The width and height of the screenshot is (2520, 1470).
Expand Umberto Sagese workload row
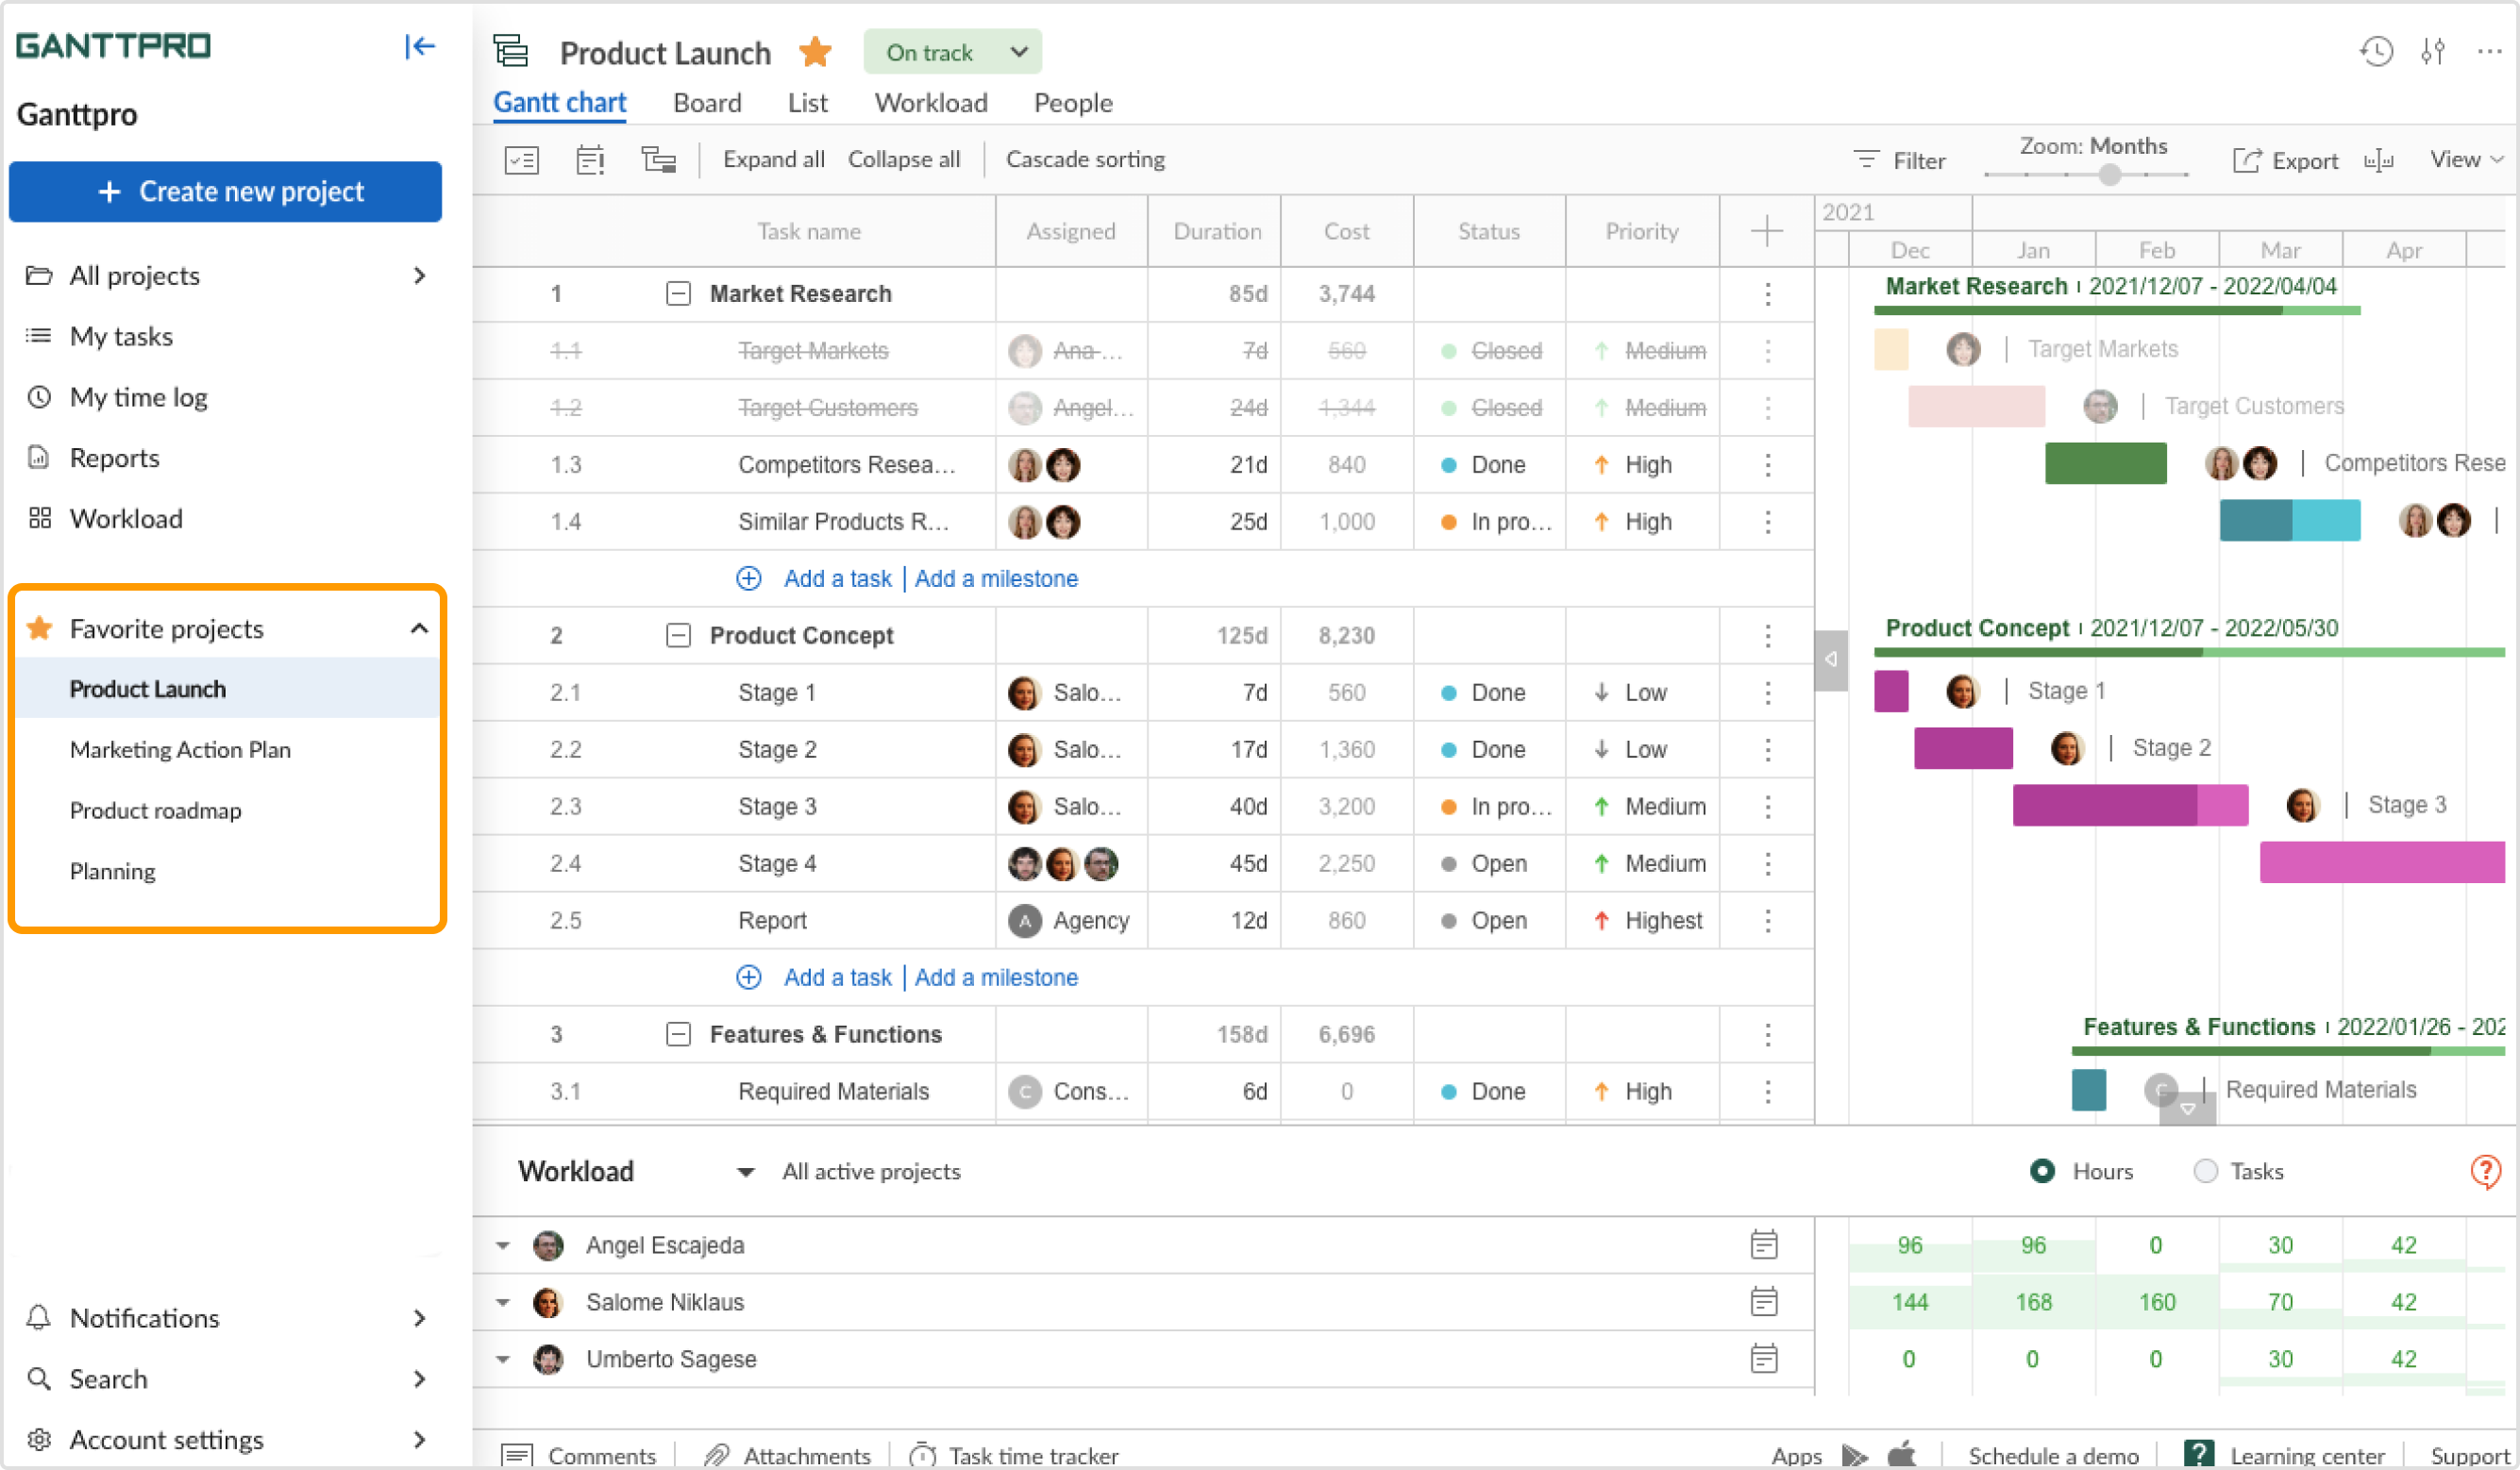pos(503,1359)
